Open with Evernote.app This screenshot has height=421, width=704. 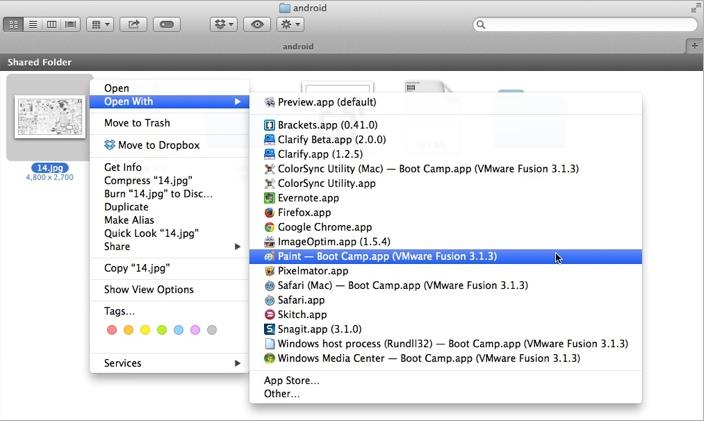tap(445, 198)
